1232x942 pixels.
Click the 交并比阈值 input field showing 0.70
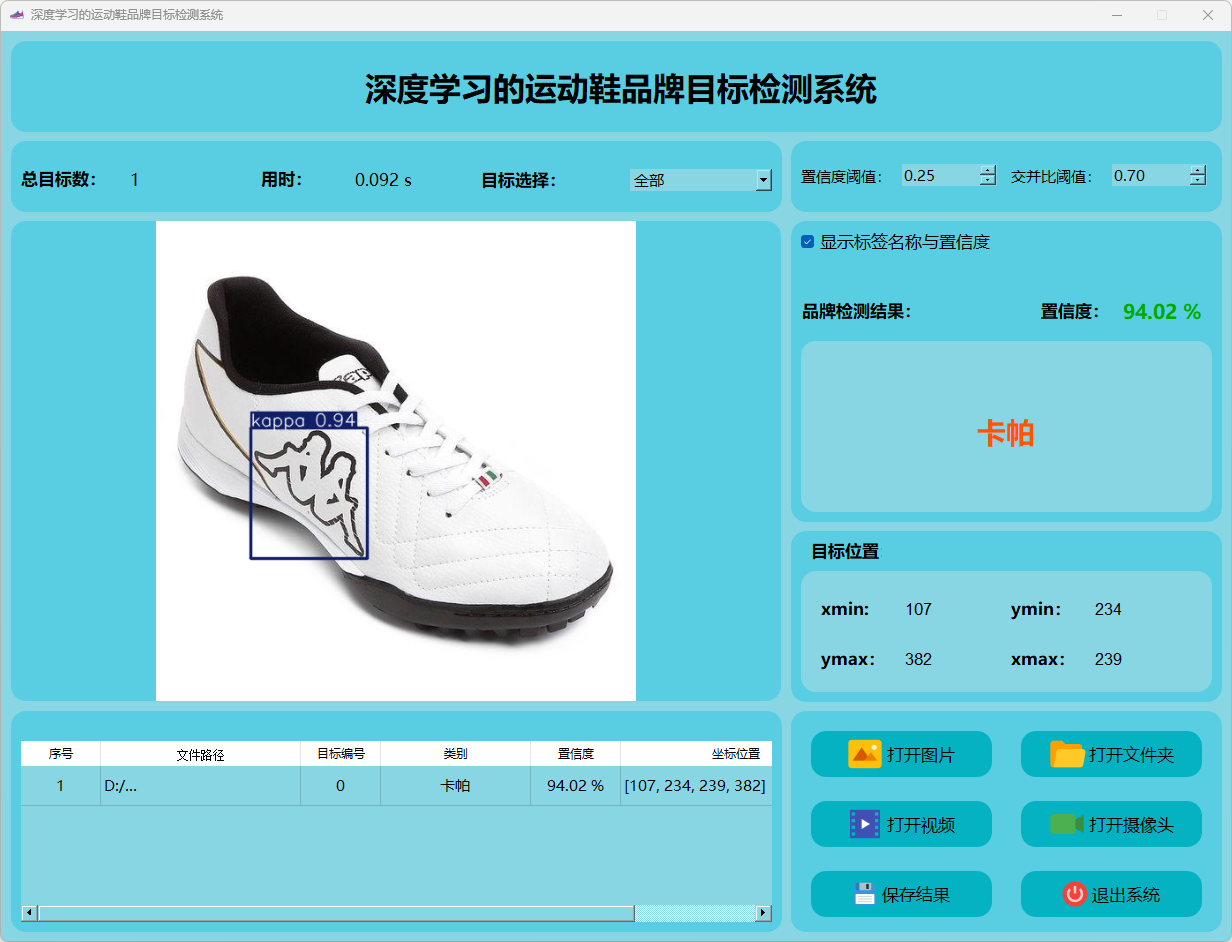pyautogui.click(x=1150, y=175)
